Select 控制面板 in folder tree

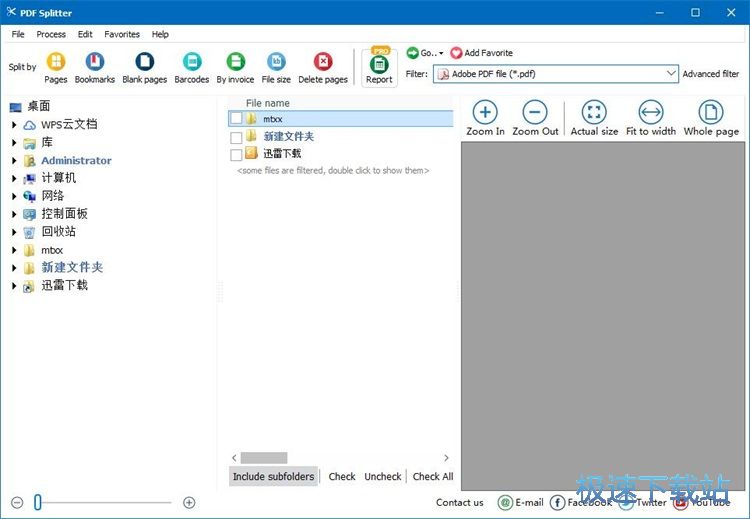coord(64,214)
